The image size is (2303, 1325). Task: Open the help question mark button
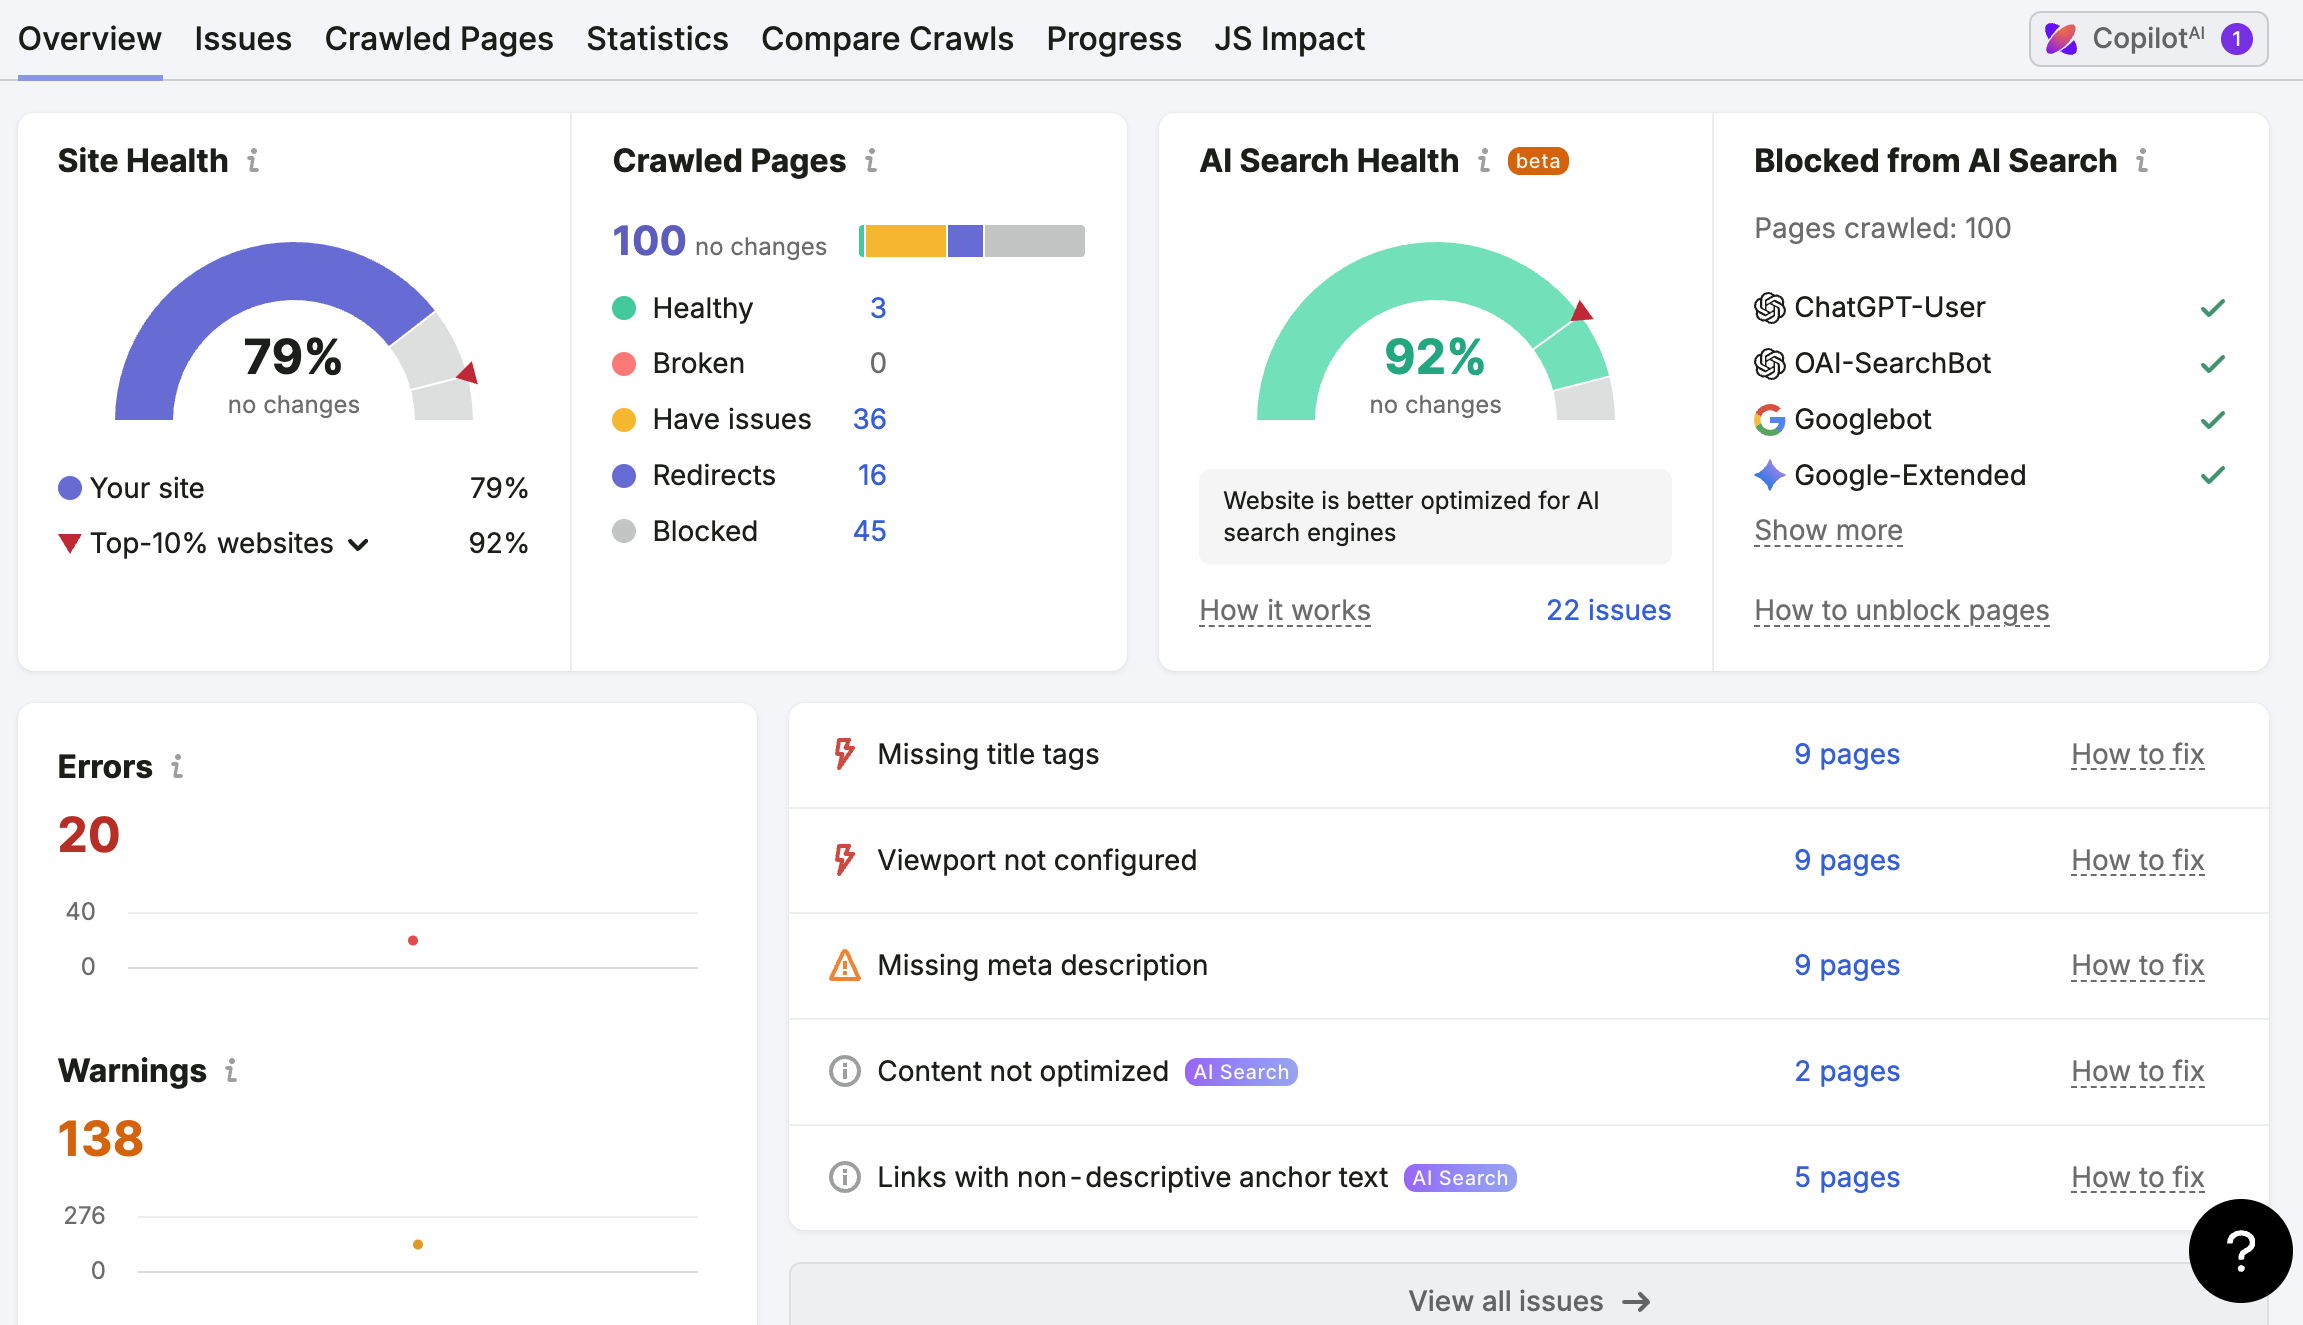coord(2240,1250)
